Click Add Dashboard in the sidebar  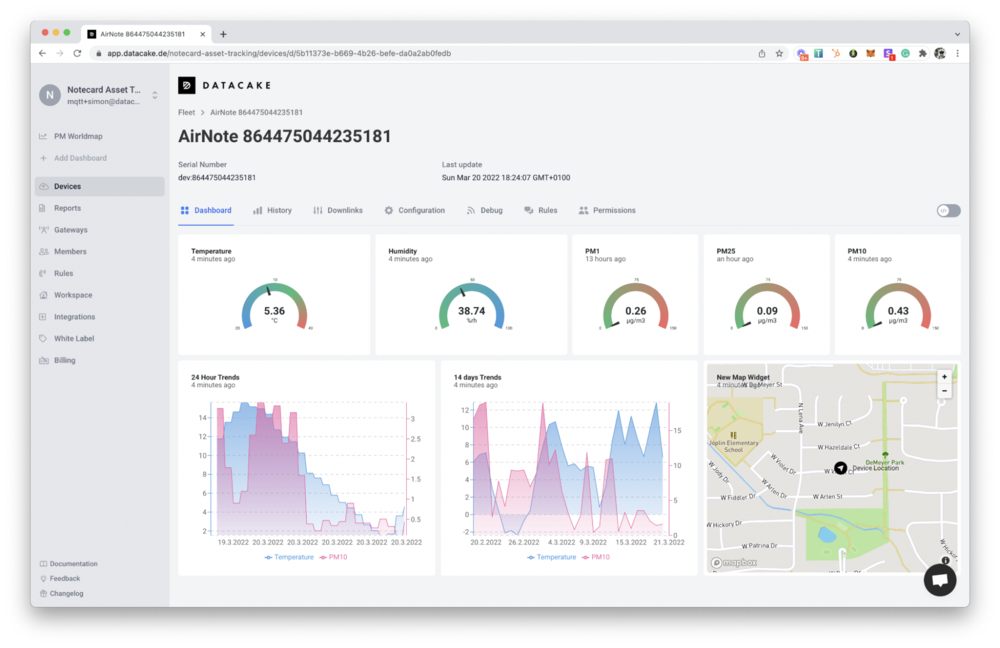[80, 158]
